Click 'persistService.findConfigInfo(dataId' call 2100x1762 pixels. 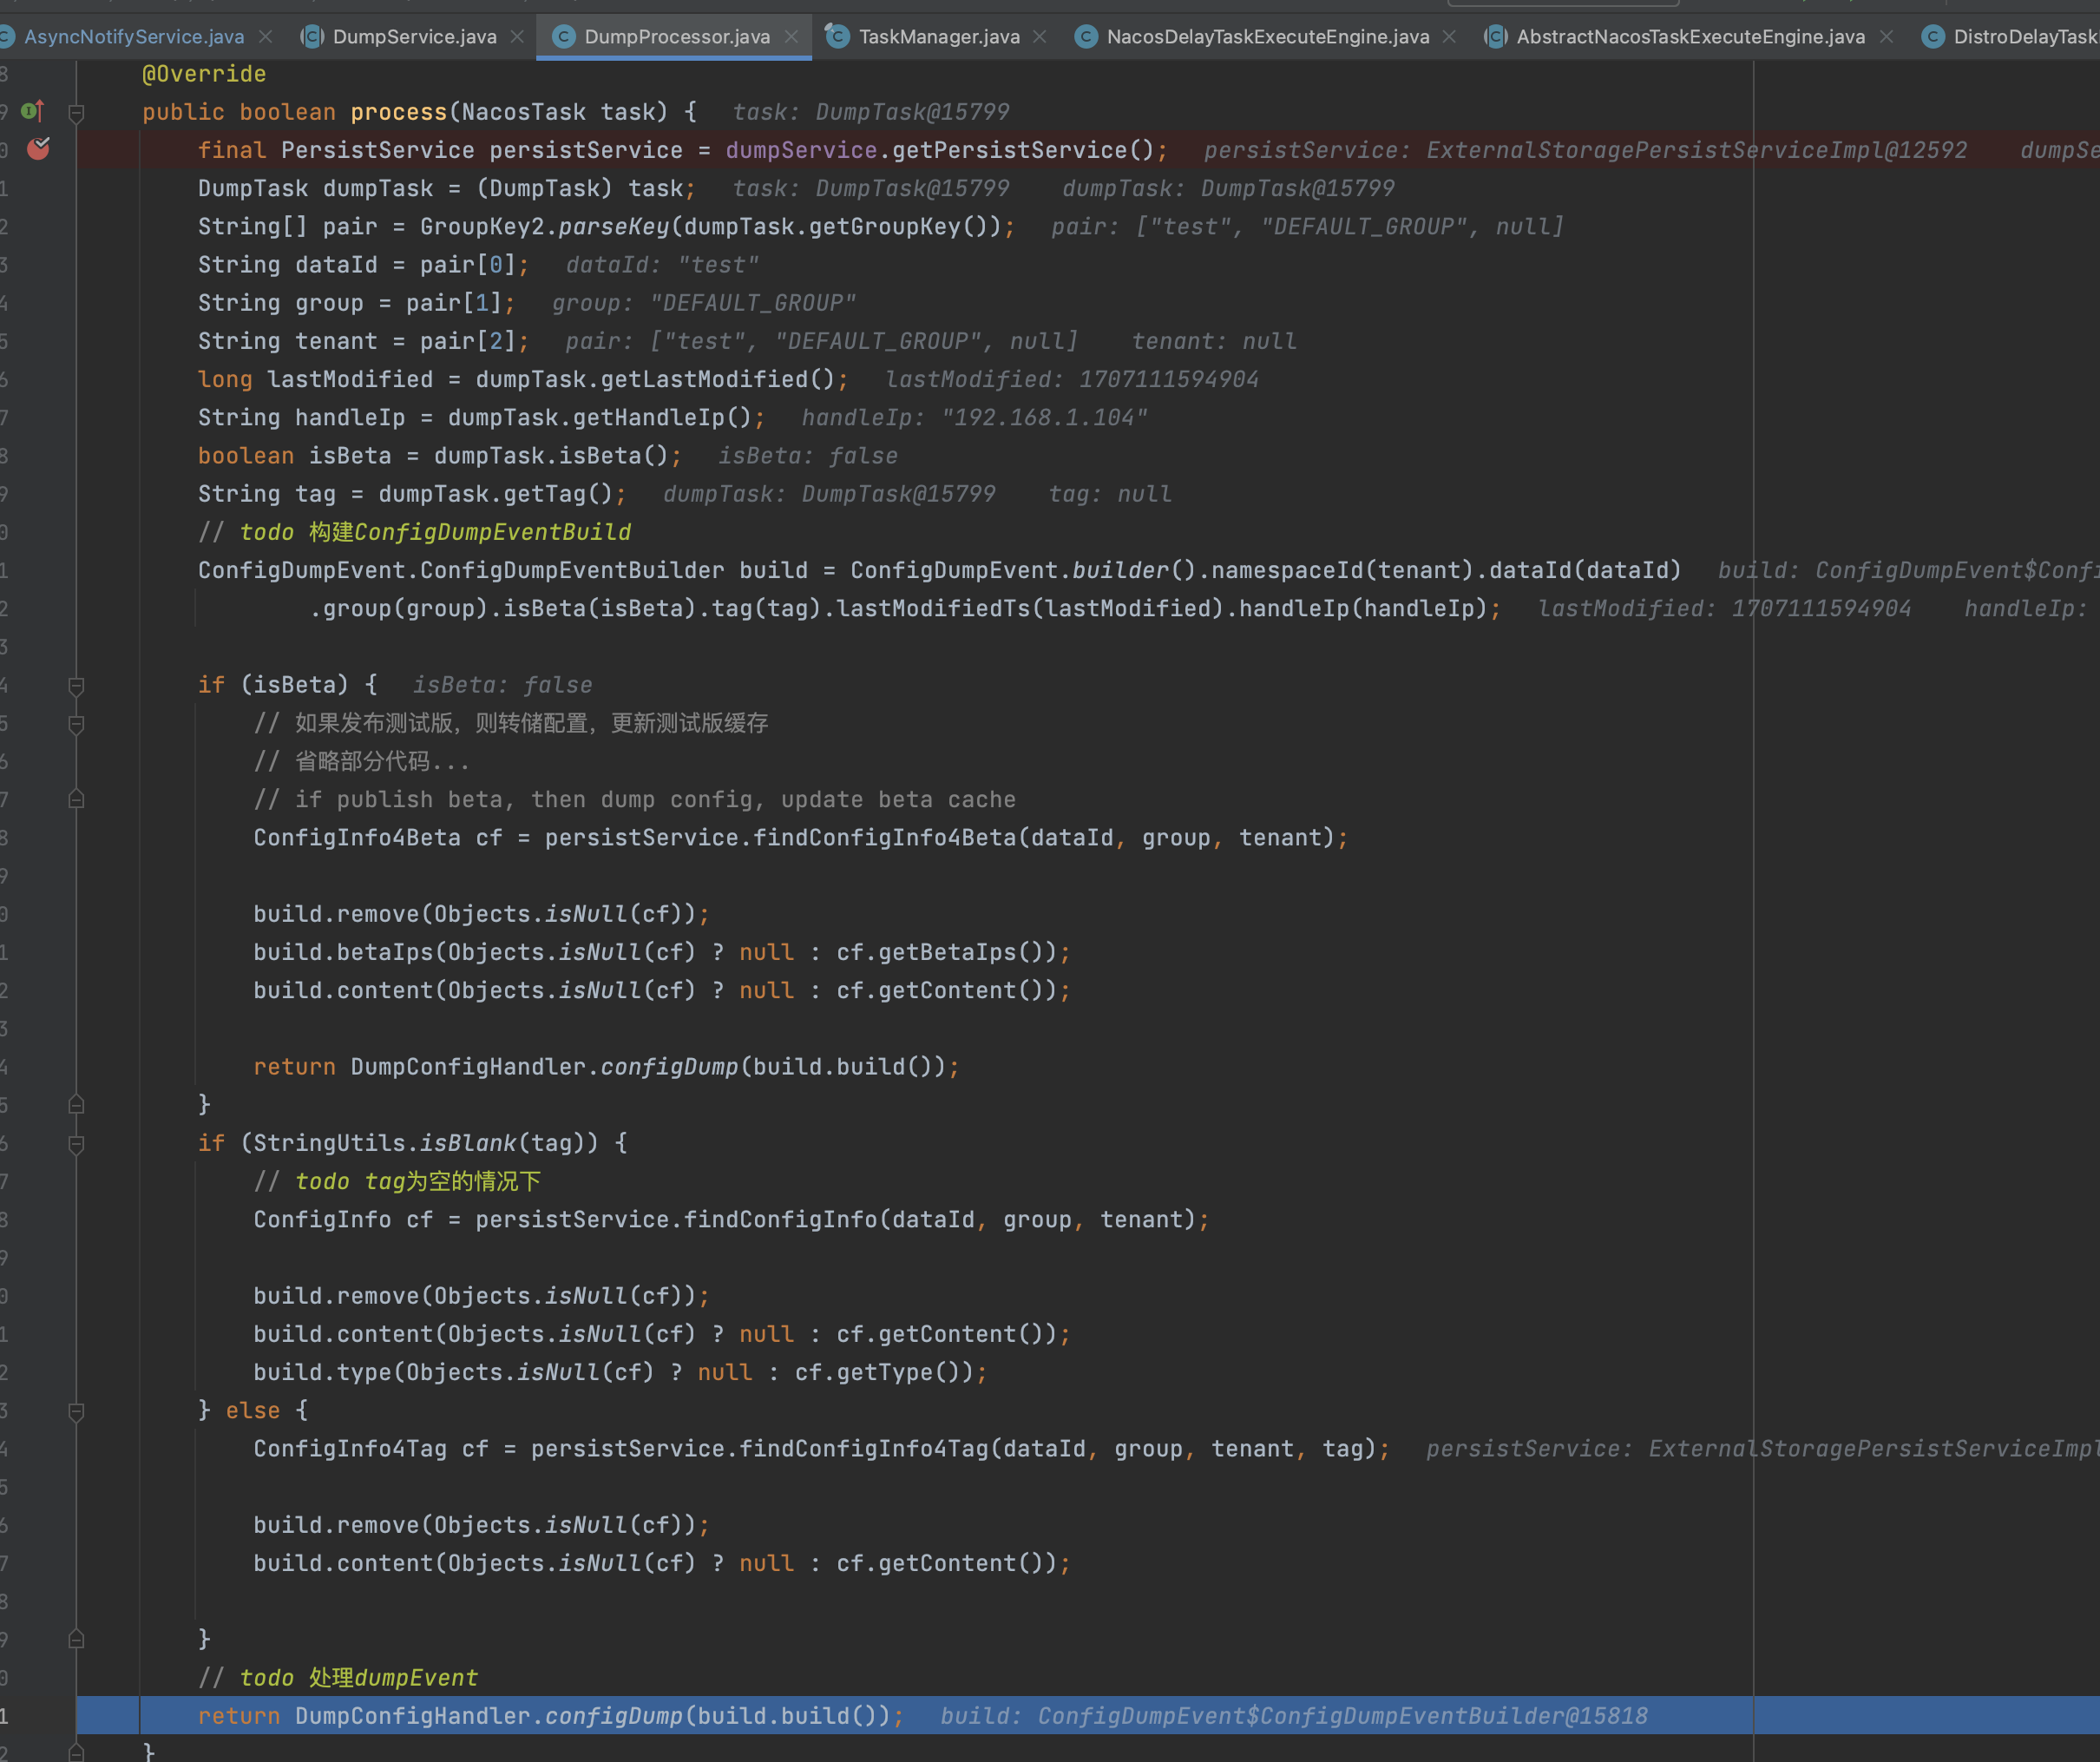tap(725, 1220)
